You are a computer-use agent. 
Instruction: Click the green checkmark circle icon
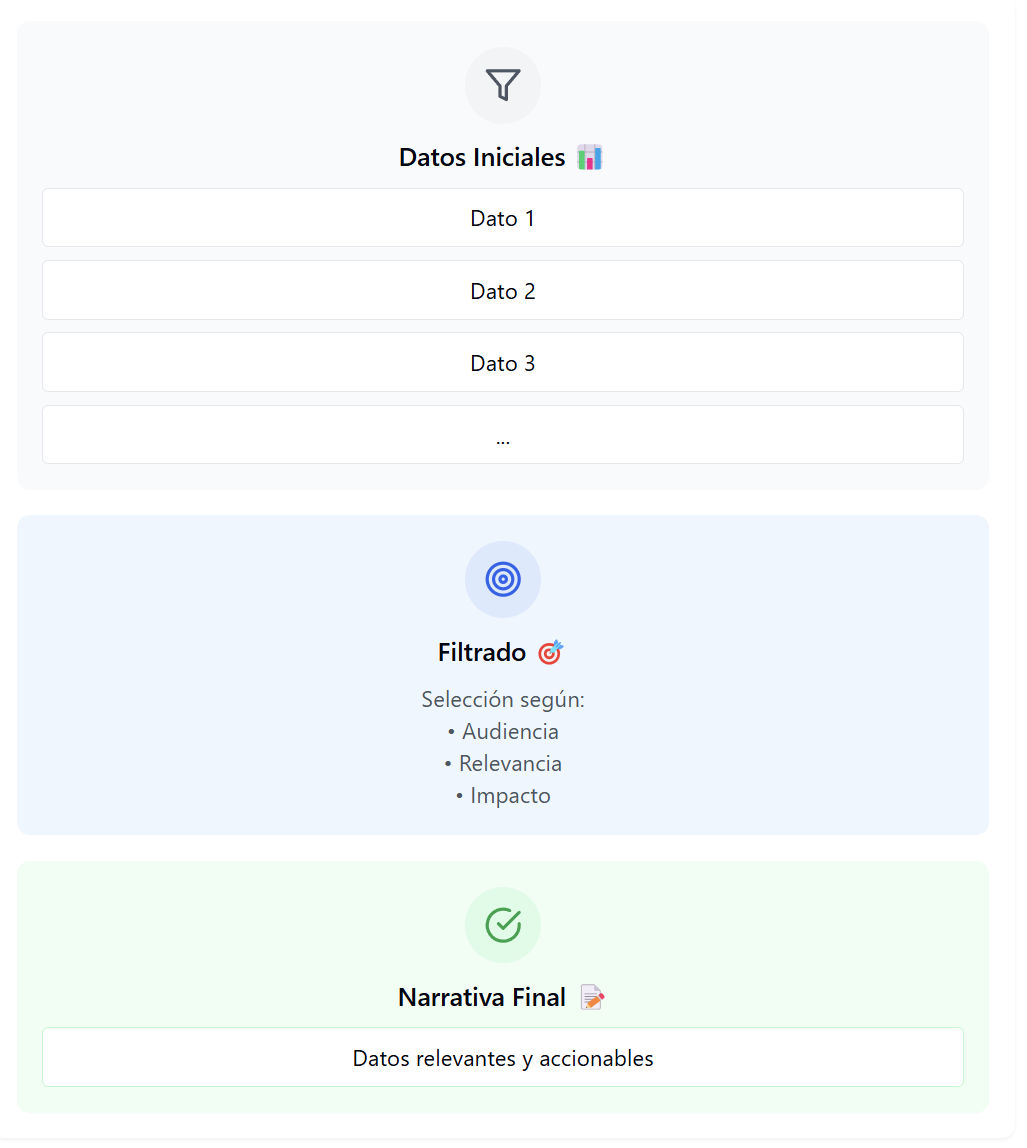pos(503,925)
